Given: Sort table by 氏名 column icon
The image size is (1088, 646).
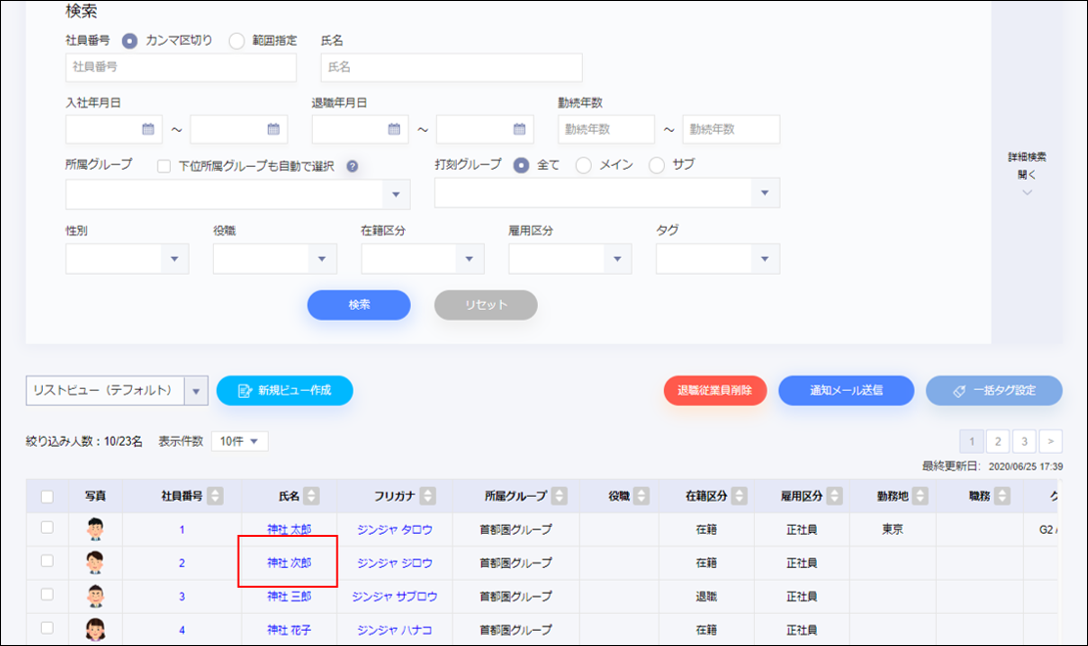Looking at the screenshot, I should [x=312, y=496].
